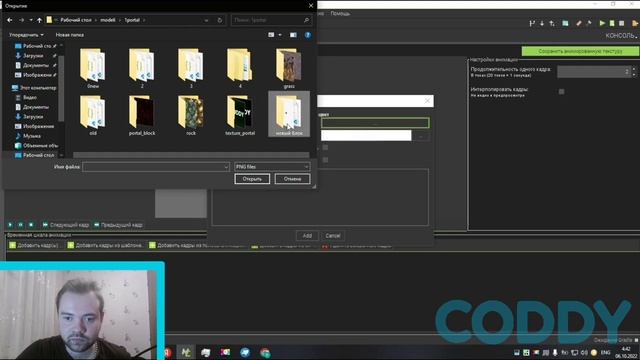Select 'Объемные объекты' in the sidebar

37,146
